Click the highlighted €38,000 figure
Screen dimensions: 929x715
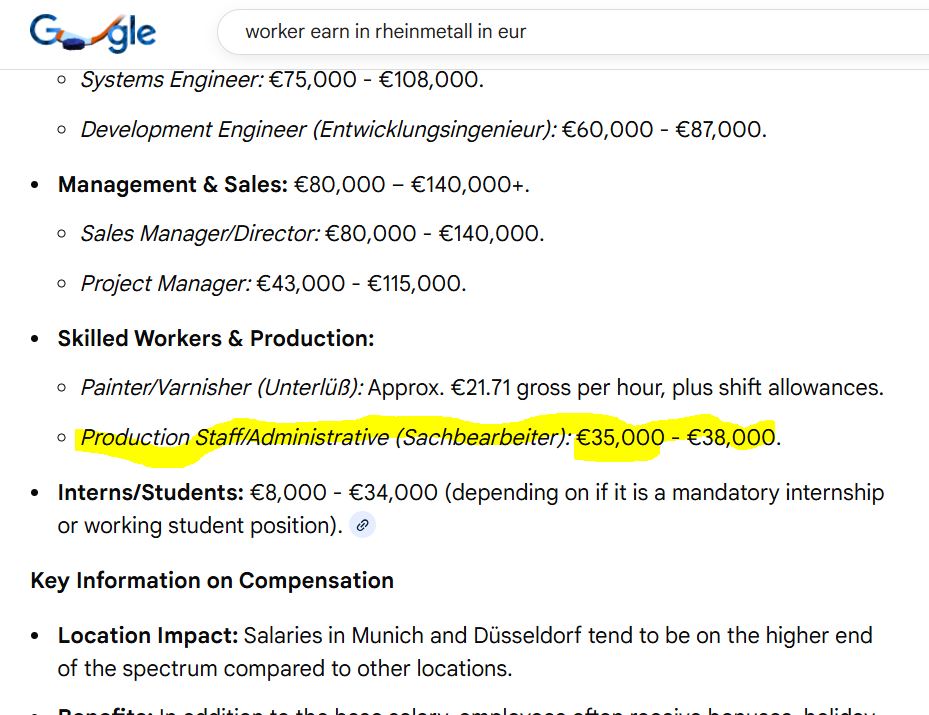coord(731,437)
